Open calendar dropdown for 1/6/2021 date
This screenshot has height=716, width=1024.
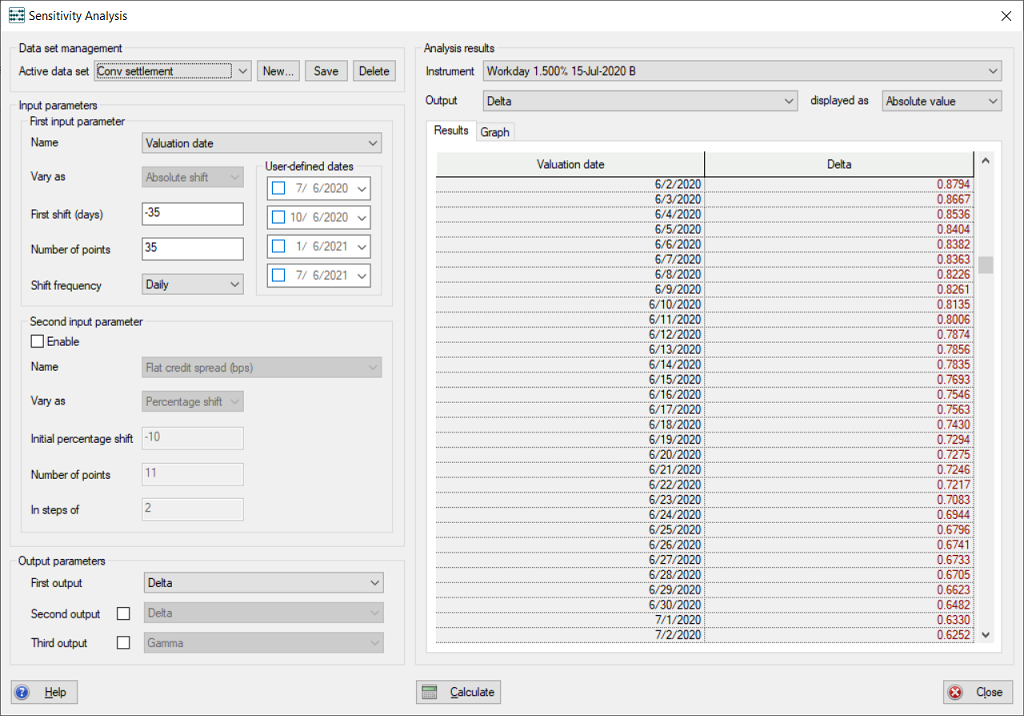click(362, 246)
